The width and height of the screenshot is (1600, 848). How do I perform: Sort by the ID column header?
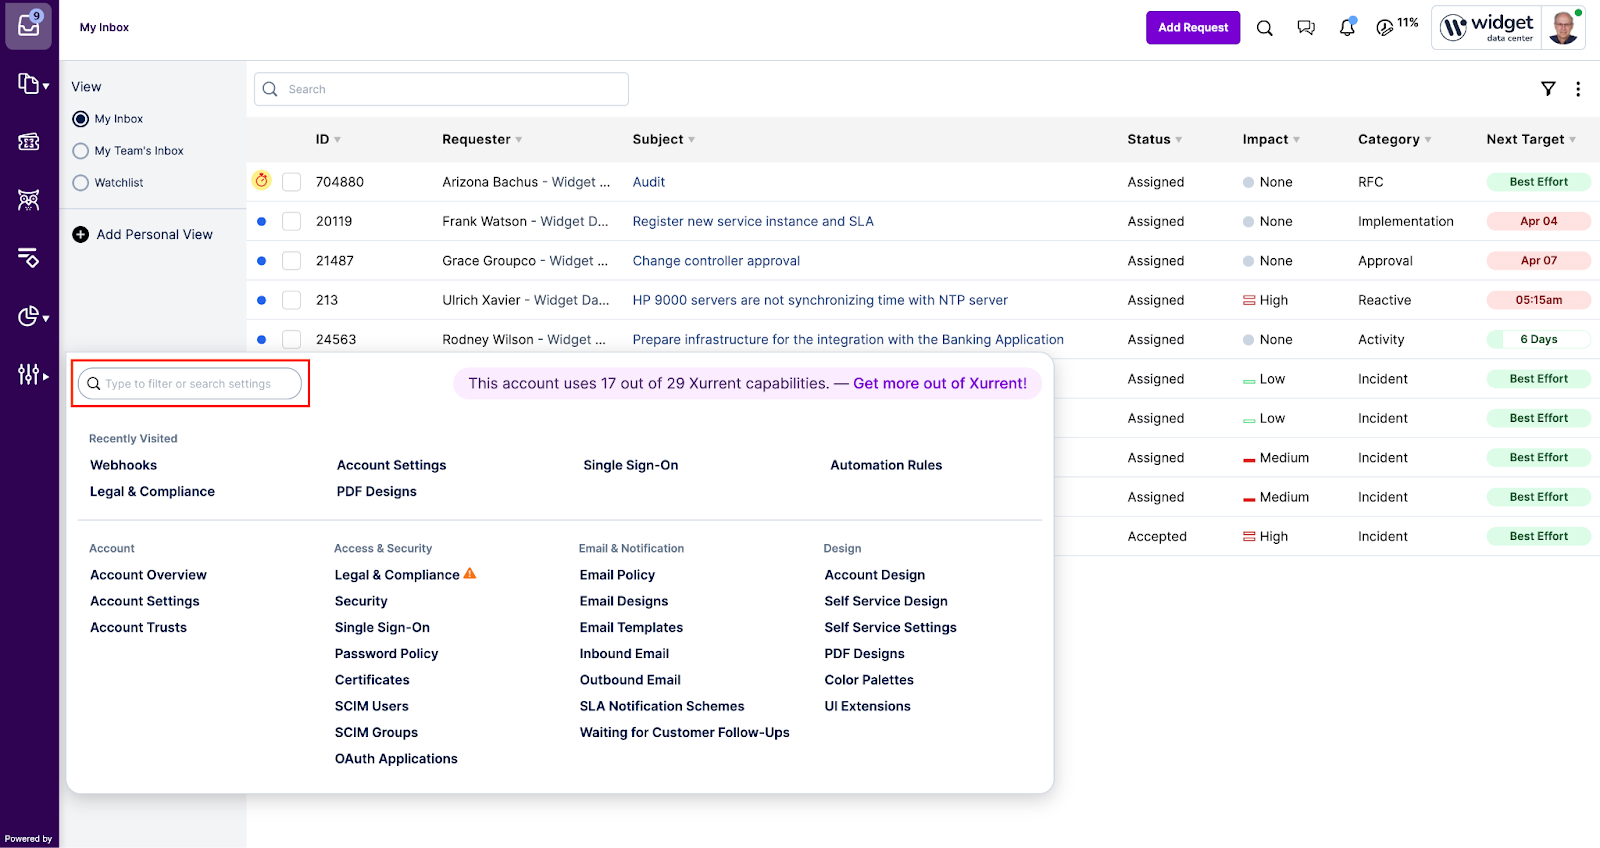(x=328, y=139)
